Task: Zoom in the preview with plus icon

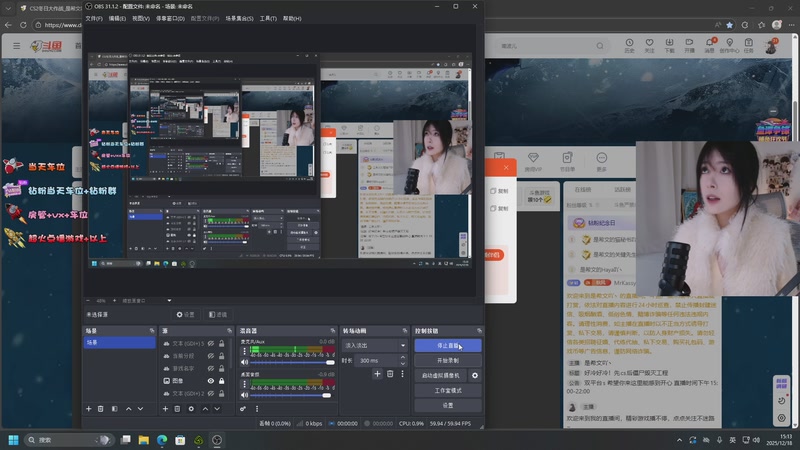Action: point(114,301)
